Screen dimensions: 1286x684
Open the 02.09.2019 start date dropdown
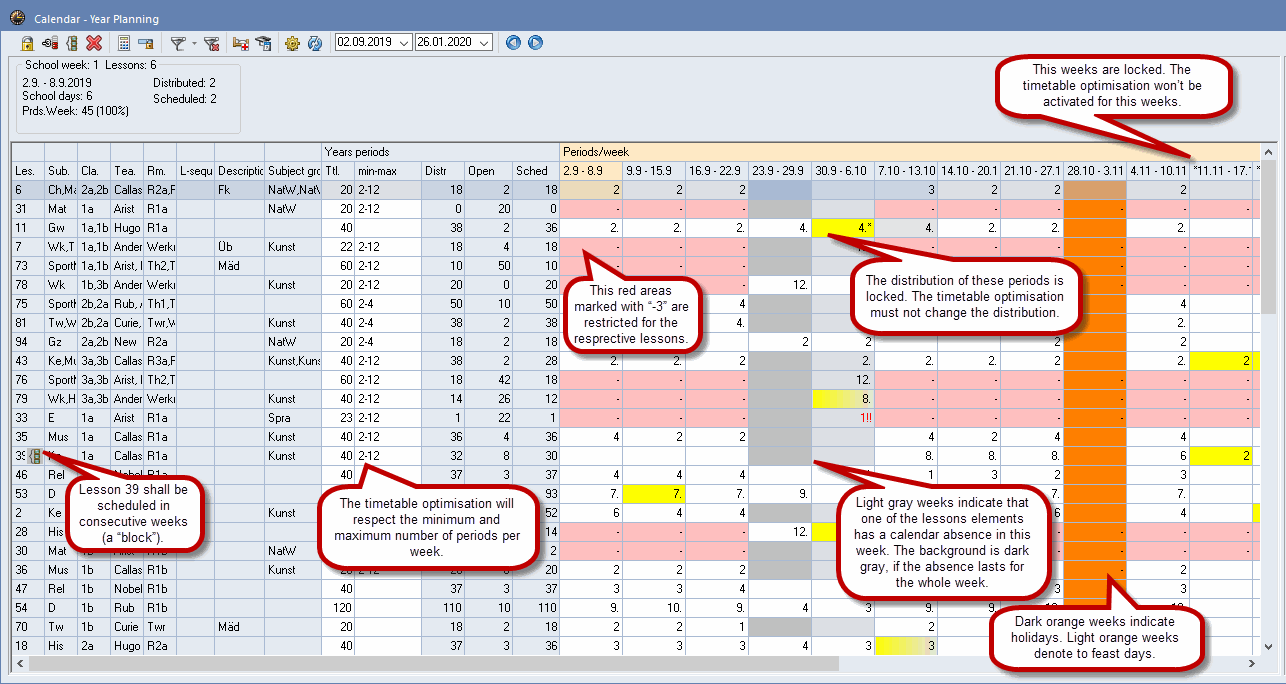pyautogui.click(x=404, y=42)
